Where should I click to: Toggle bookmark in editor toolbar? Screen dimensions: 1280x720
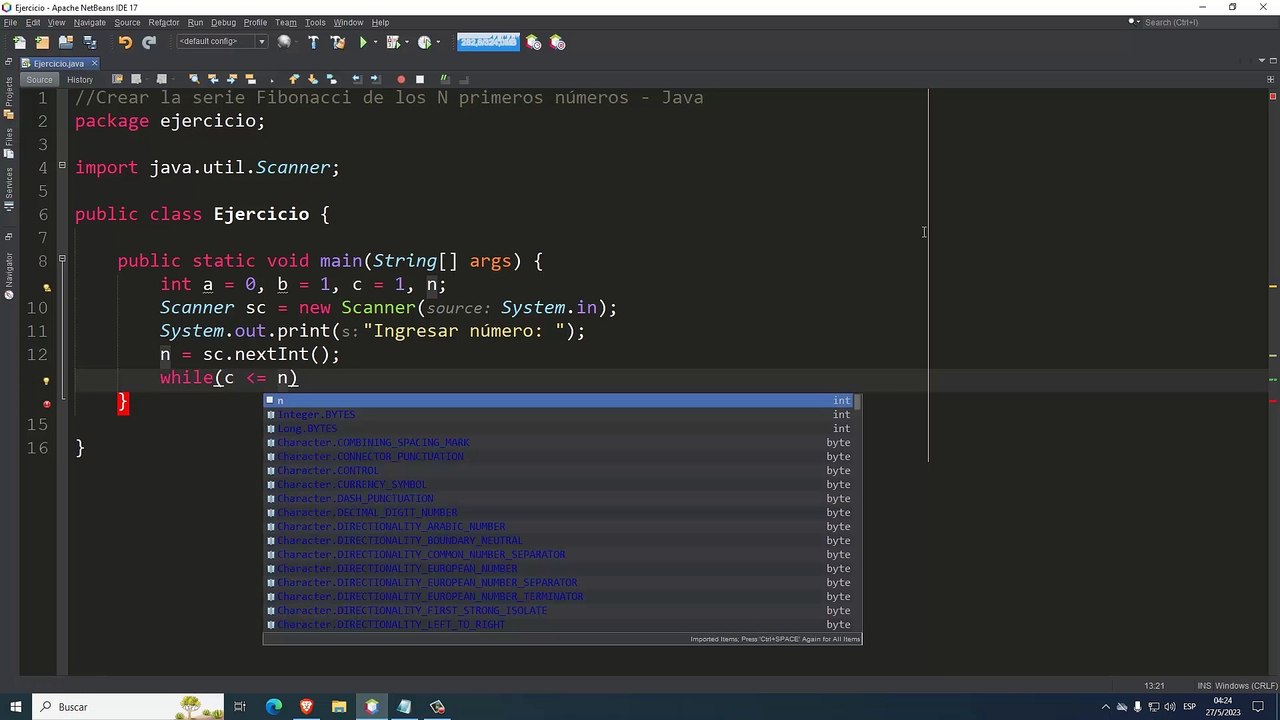(x=331, y=79)
